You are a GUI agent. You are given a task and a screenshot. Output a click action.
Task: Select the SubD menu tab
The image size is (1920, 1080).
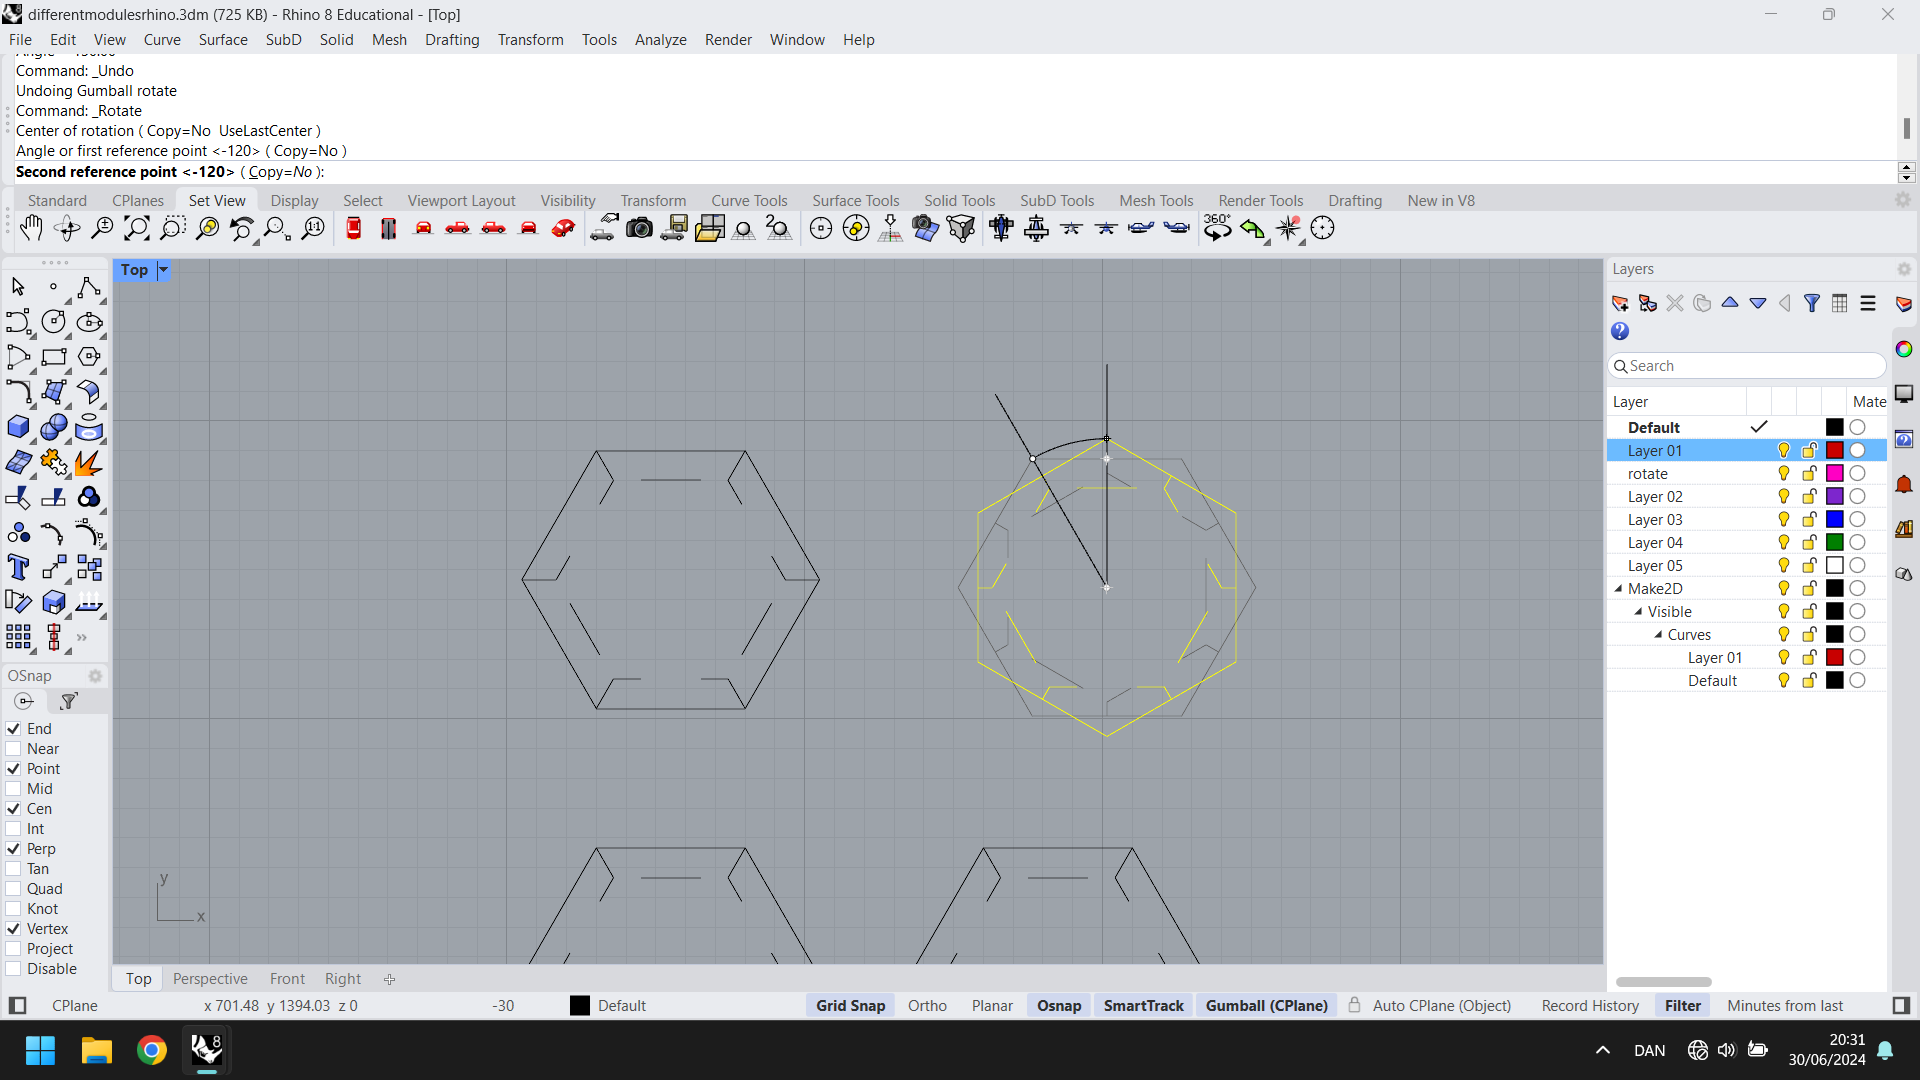pos(282,38)
